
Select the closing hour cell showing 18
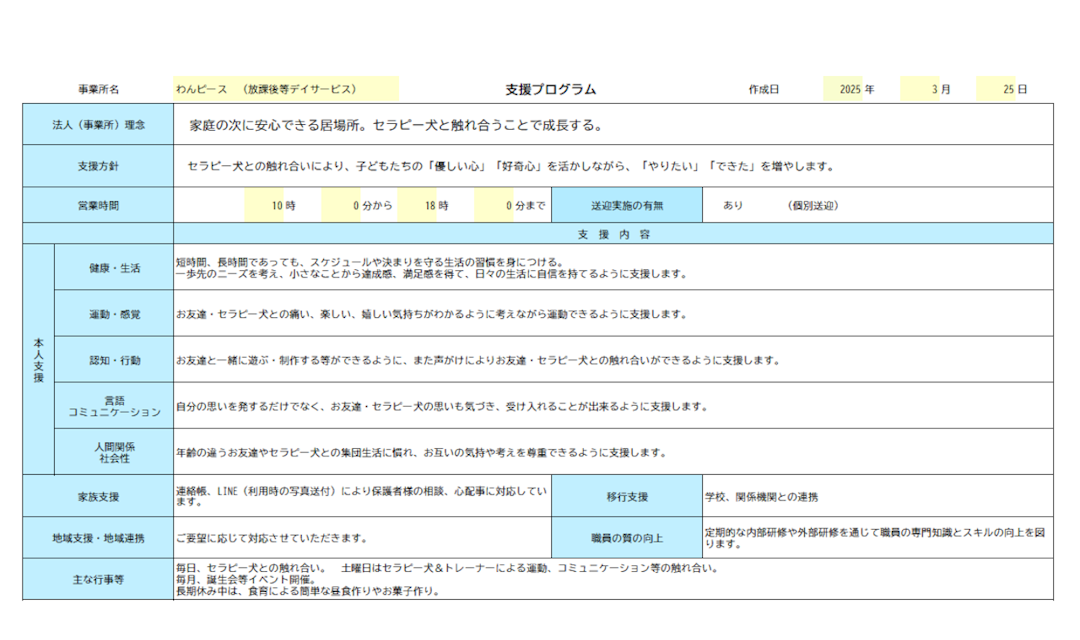pos(417,205)
